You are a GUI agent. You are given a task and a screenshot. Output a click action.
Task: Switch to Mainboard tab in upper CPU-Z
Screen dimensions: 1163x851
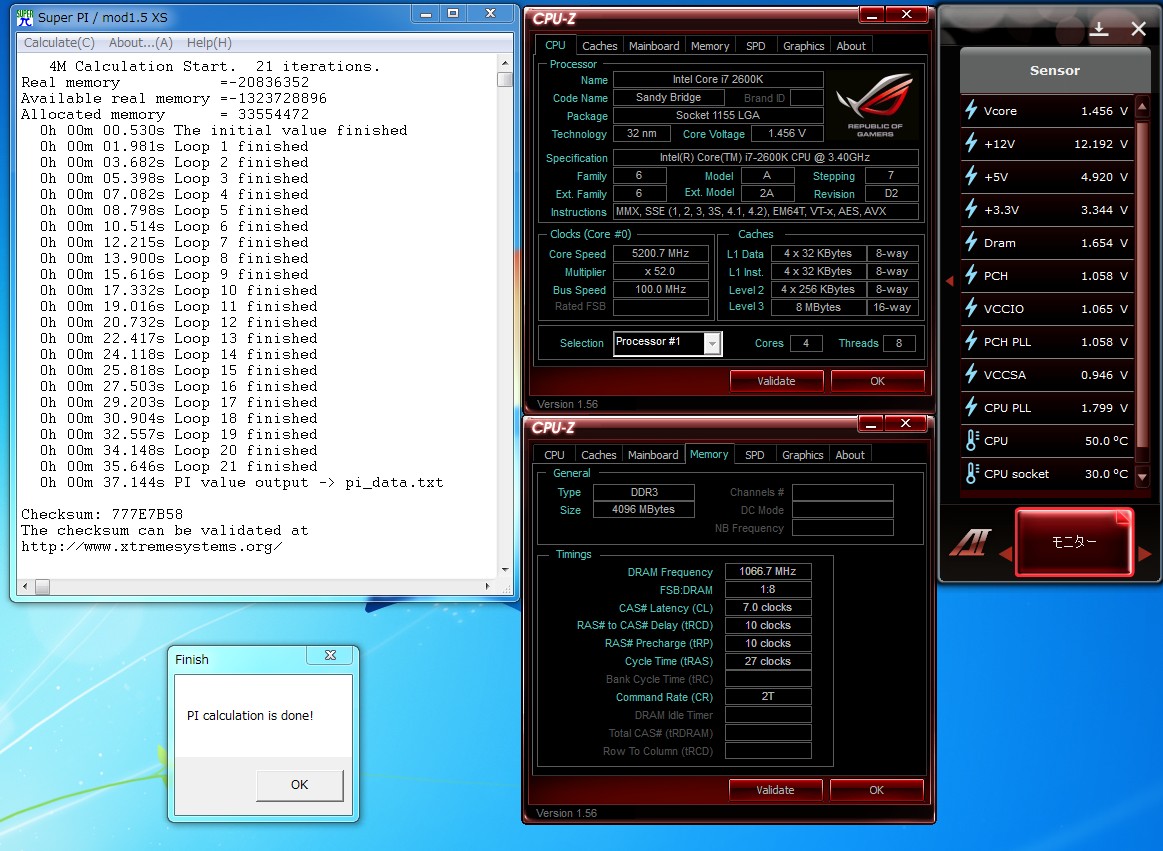click(x=654, y=46)
